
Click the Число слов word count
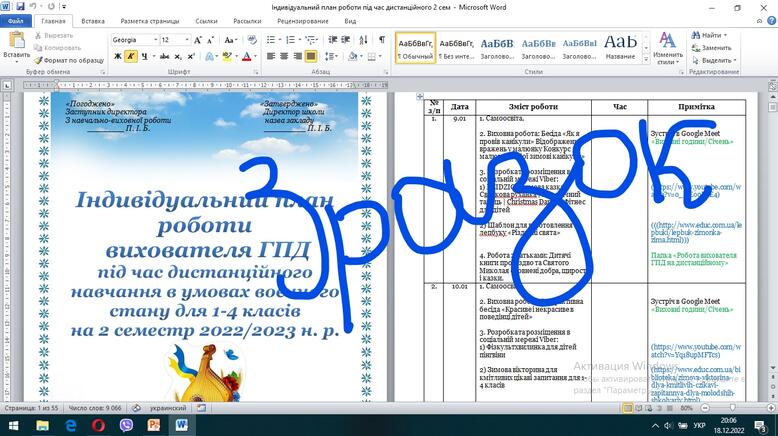(x=95, y=408)
